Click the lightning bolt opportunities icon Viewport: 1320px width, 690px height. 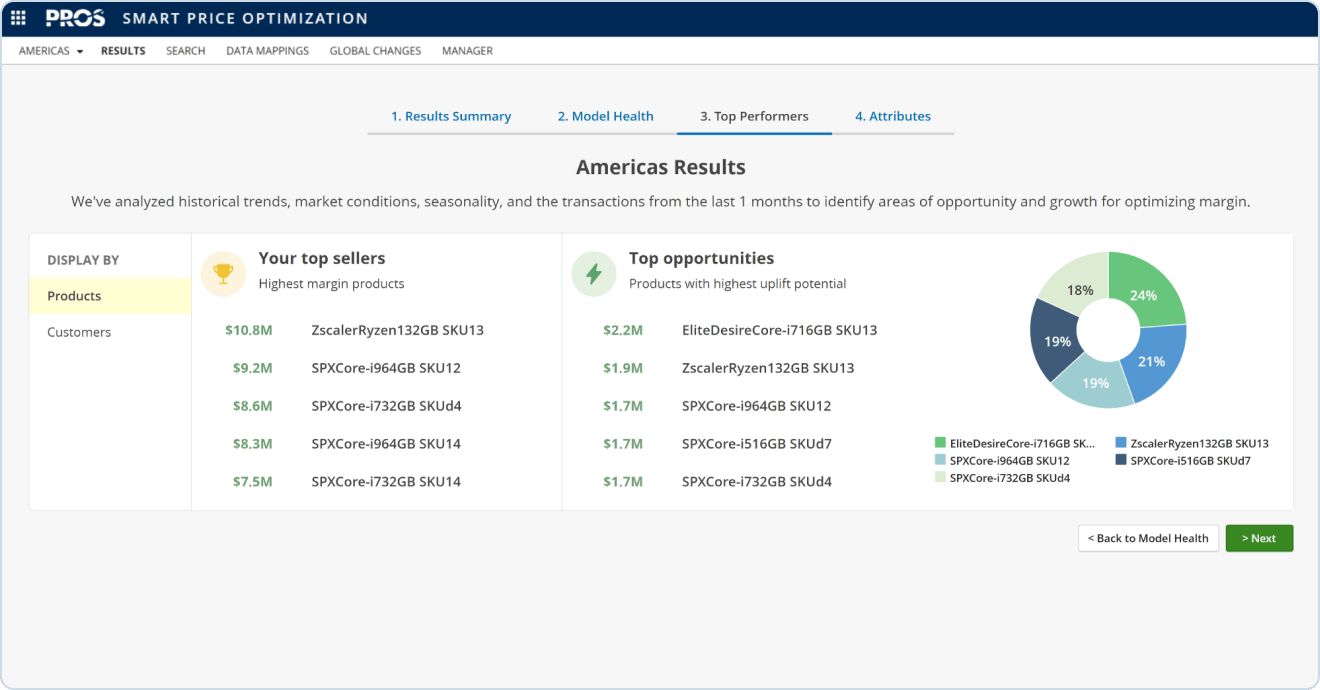click(593, 273)
